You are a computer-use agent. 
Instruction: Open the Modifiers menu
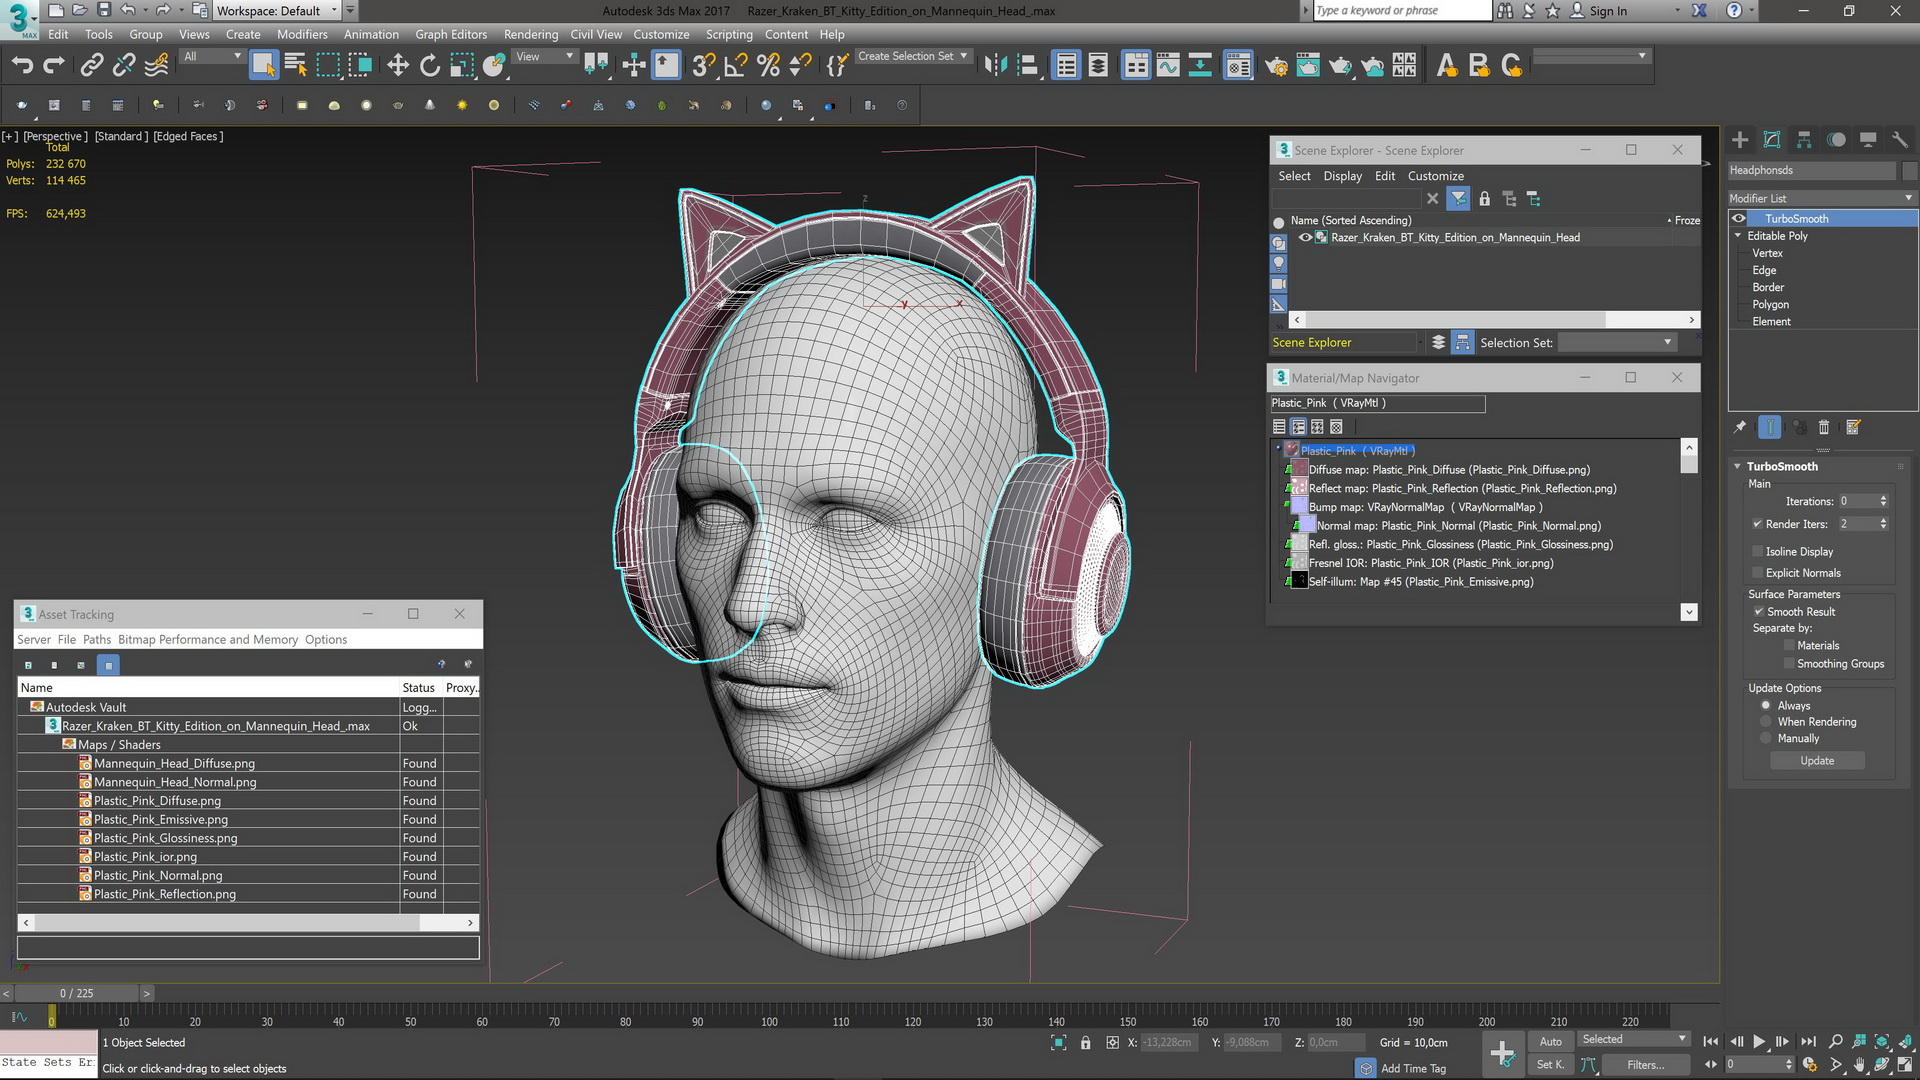coord(302,34)
